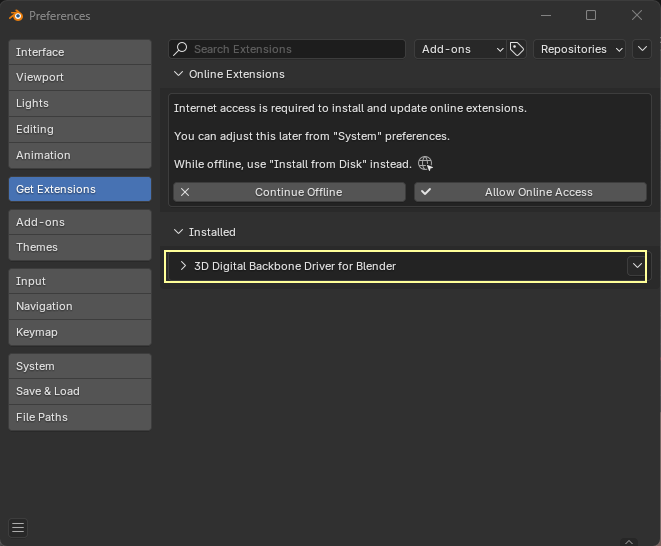
Task: Select the Get Extensions tab
Action: pyautogui.click(x=80, y=189)
